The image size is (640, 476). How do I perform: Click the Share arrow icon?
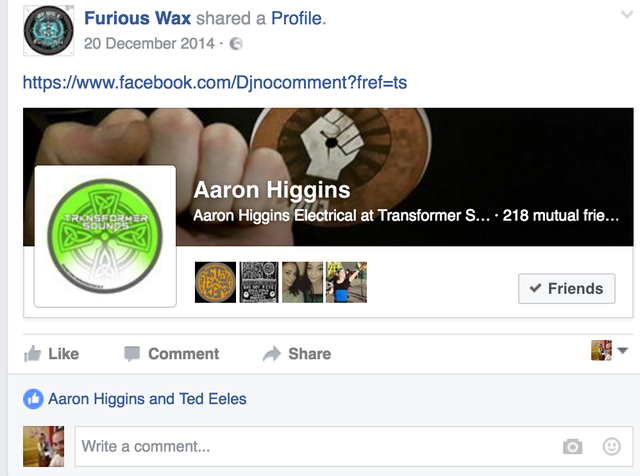pos(272,354)
